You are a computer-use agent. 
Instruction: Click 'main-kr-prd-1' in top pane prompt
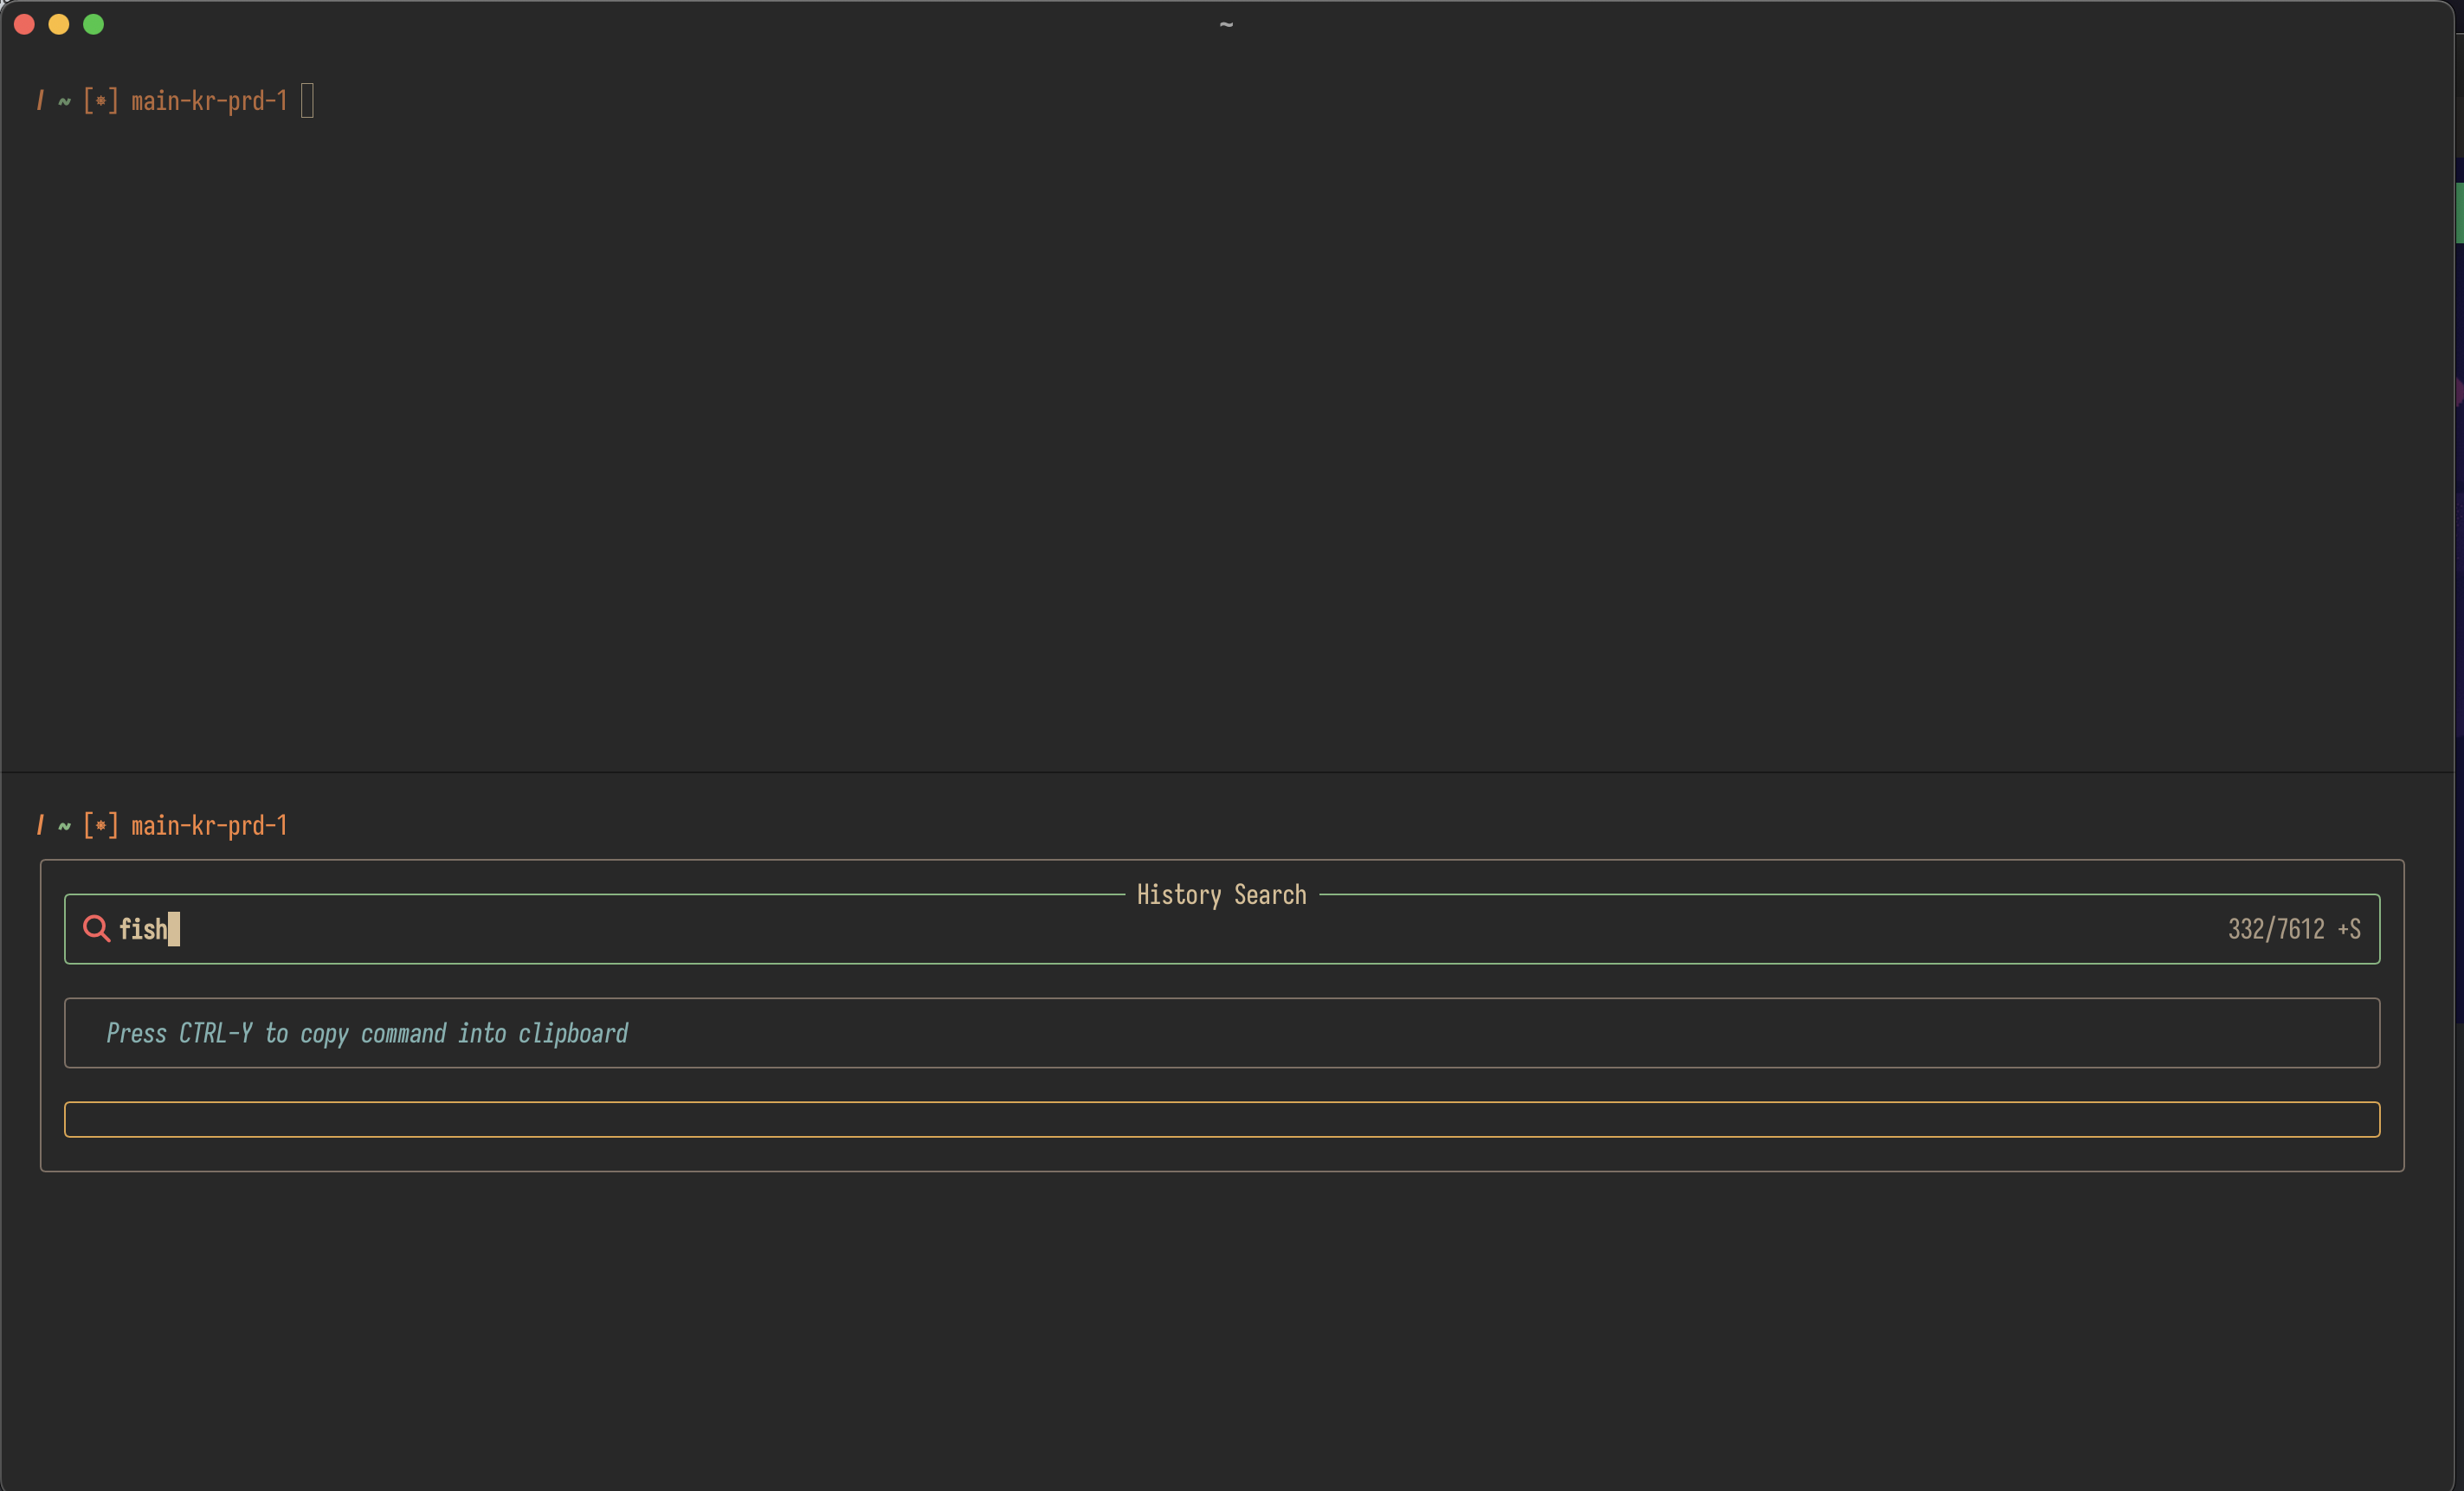[209, 101]
